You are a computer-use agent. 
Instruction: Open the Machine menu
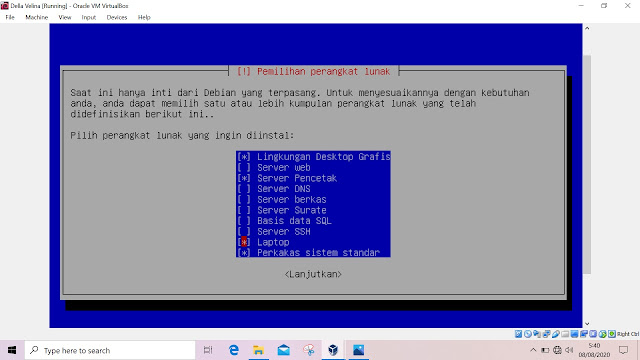coord(36,17)
